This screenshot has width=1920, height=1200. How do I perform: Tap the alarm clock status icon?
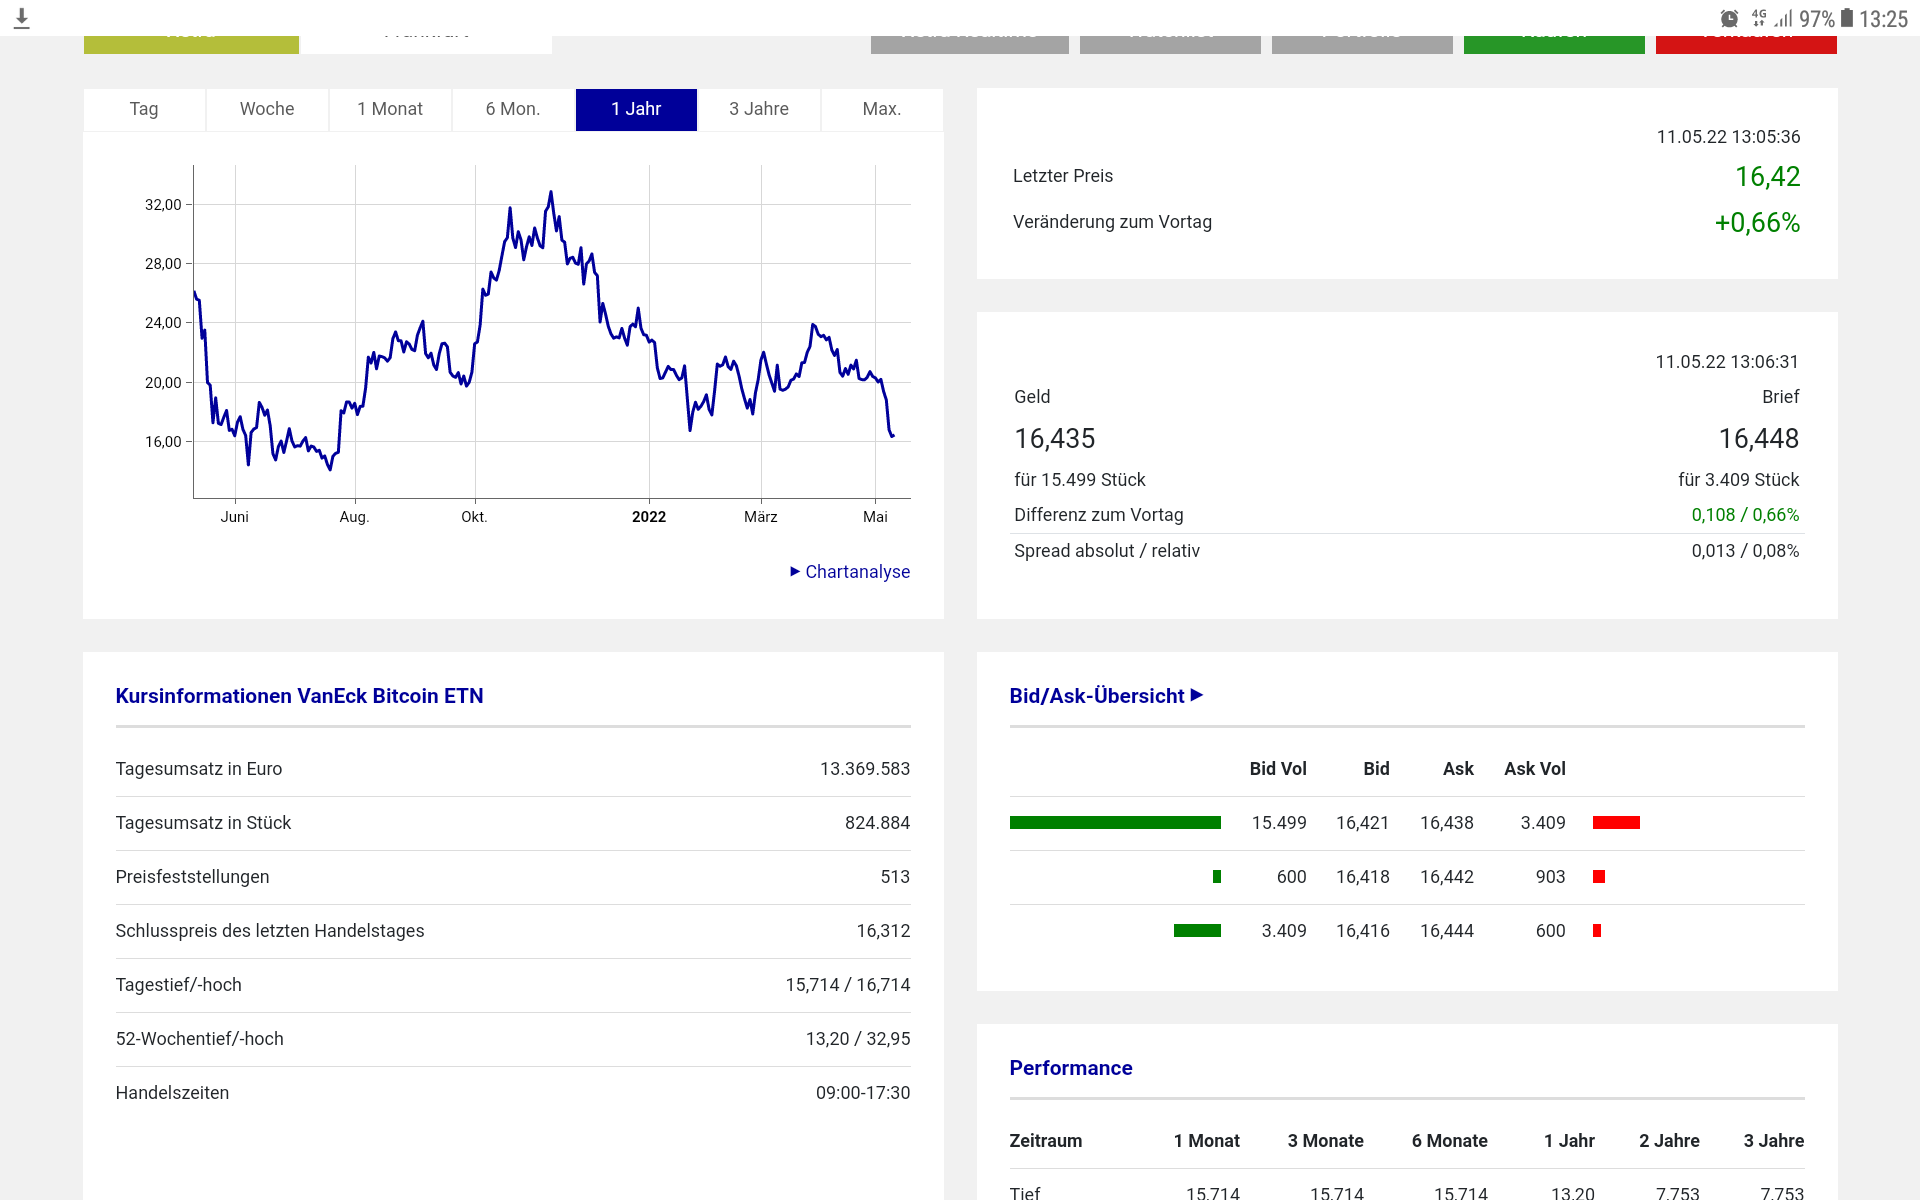pos(1729,19)
